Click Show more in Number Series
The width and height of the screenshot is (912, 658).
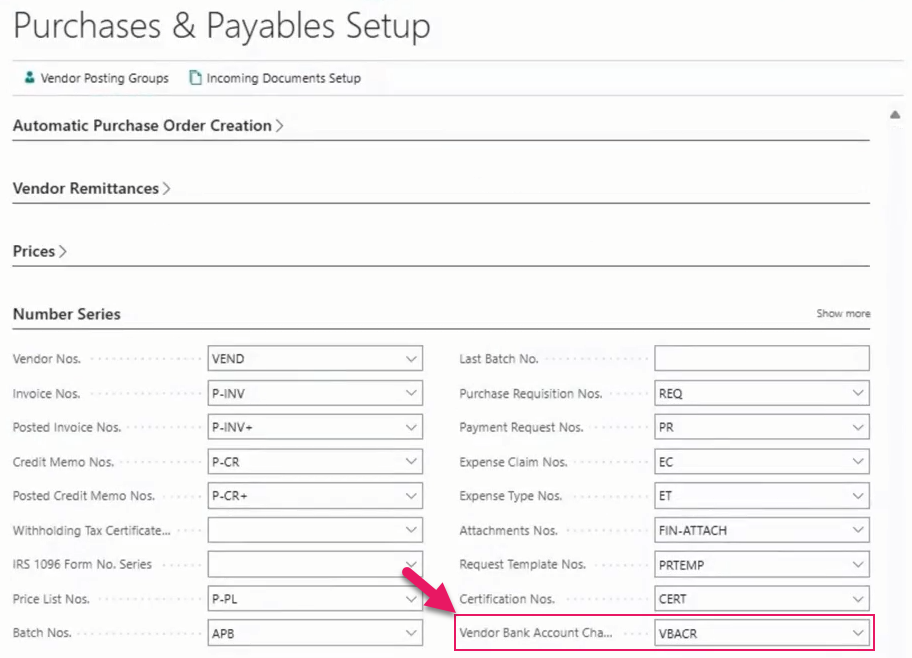[843, 314]
